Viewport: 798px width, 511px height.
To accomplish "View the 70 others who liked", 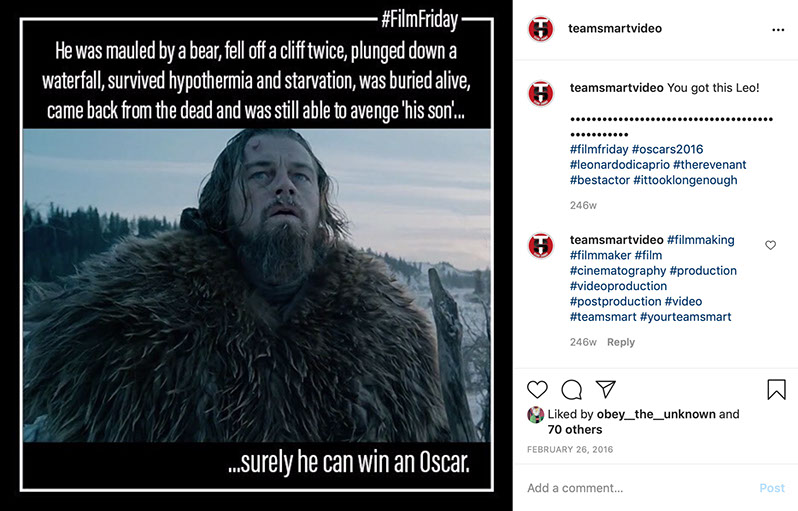I will click(x=575, y=430).
